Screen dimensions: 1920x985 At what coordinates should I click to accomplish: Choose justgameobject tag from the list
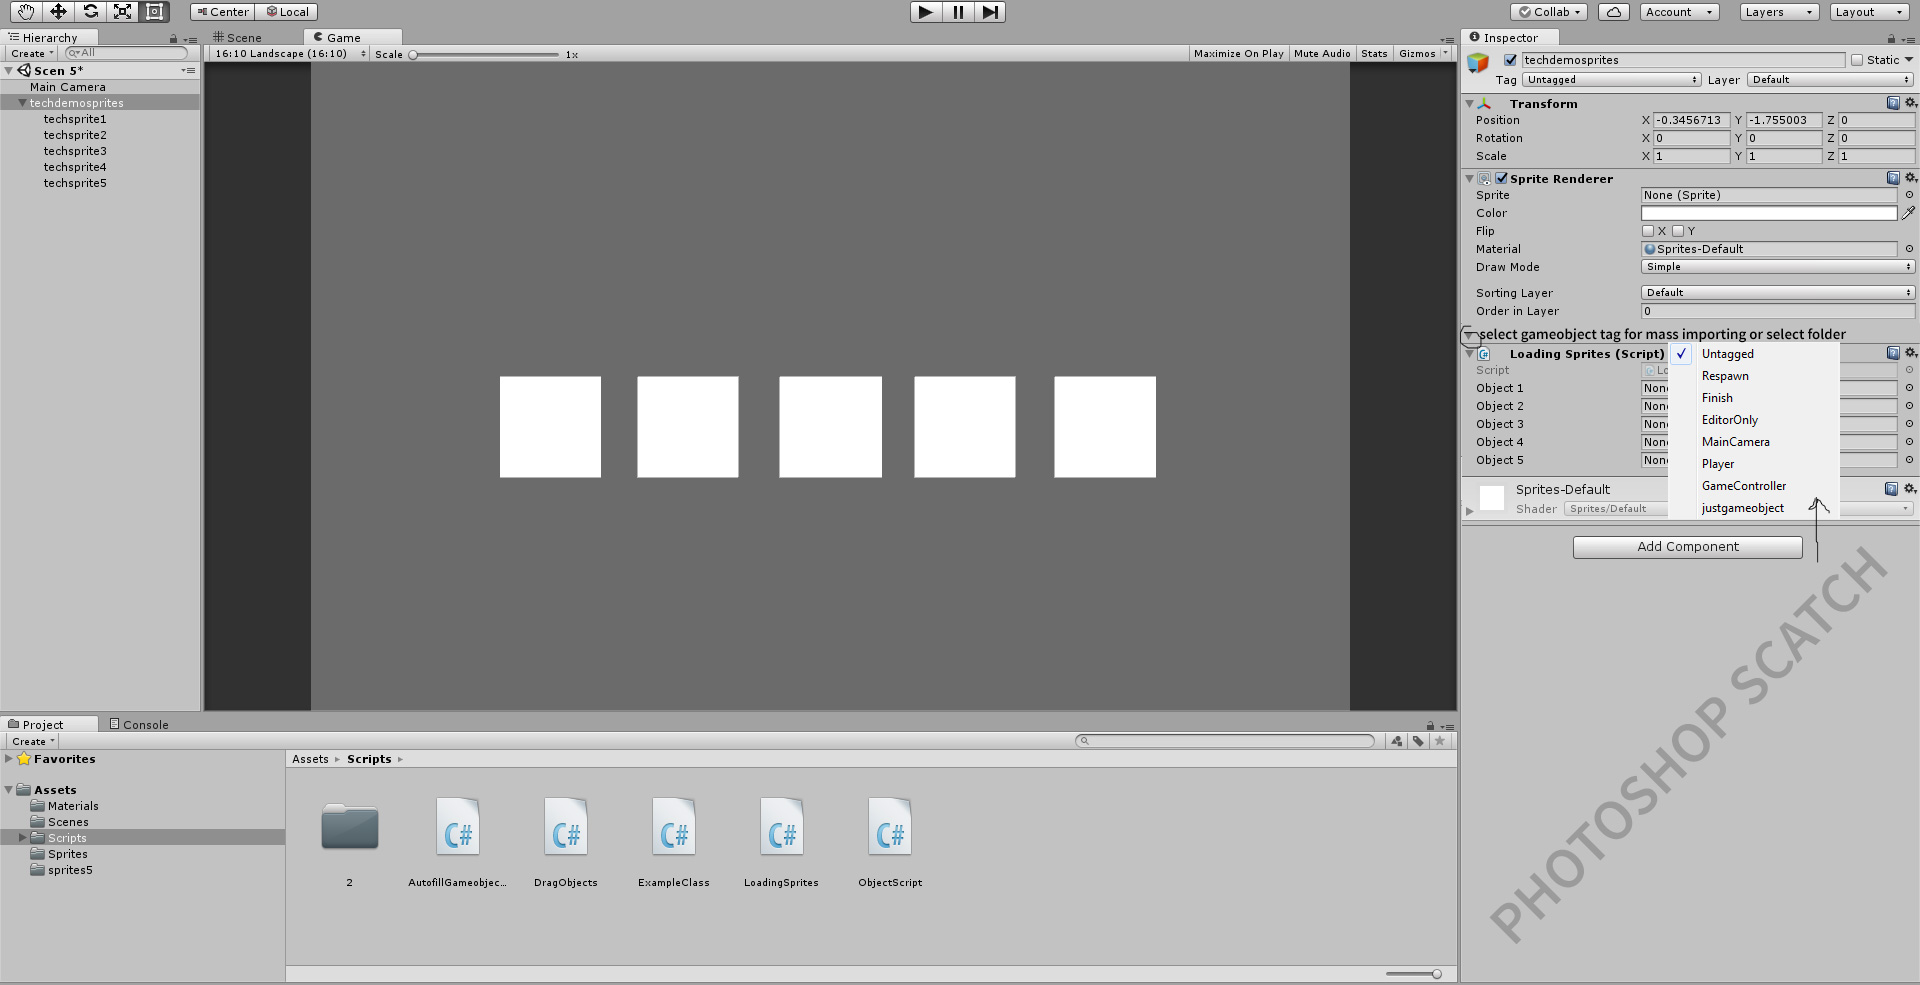[1742, 508]
